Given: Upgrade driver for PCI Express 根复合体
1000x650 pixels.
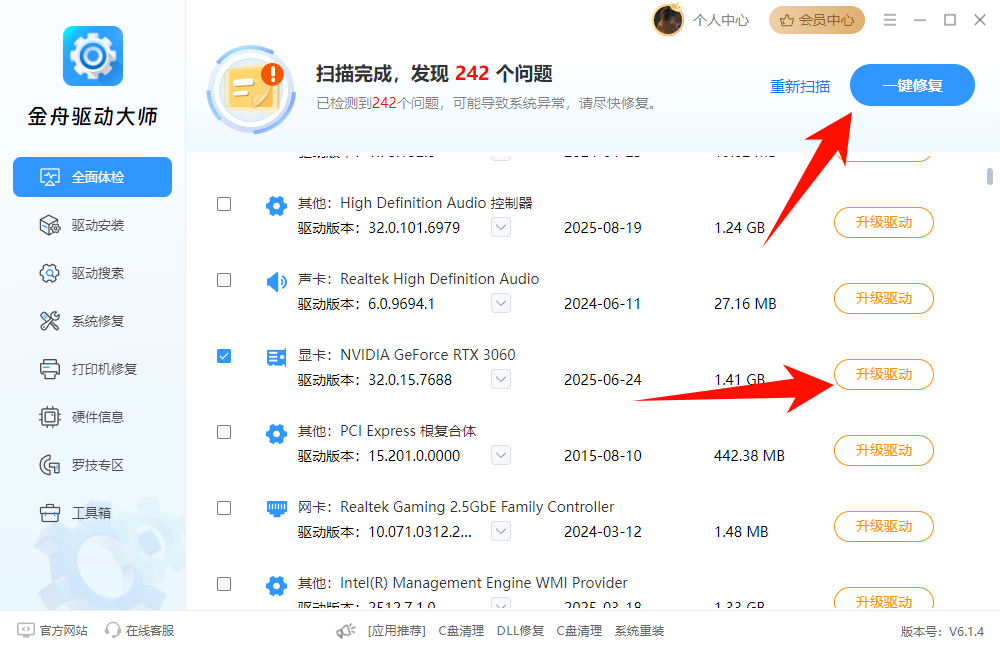Looking at the screenshot, I should coord(884,450).
